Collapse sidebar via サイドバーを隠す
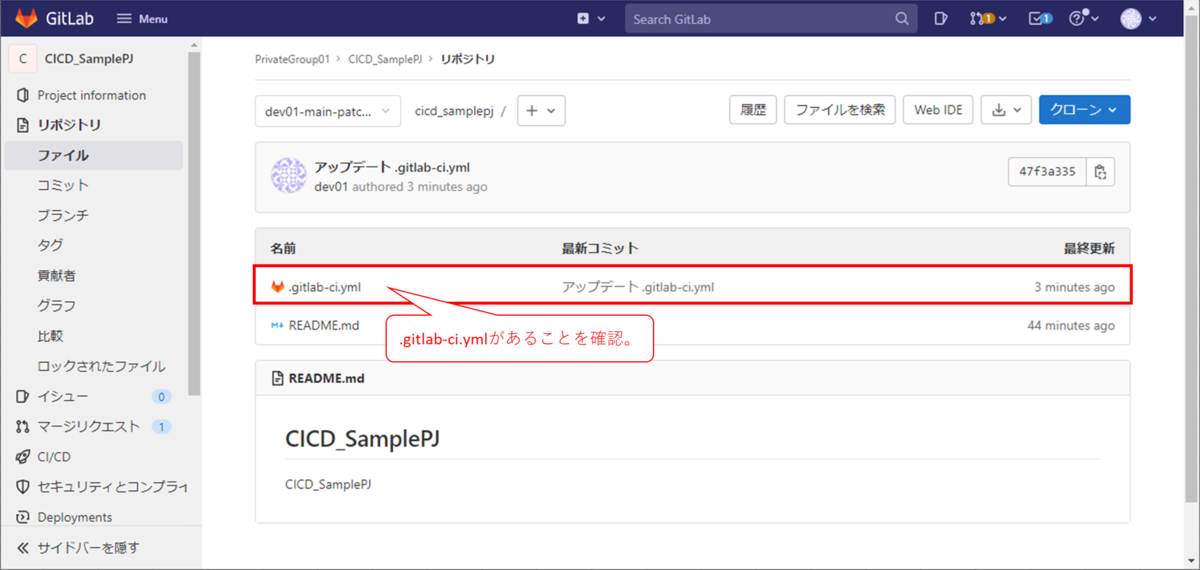Image resolution: width=1200 pixels, height=570 pixels. 88,547
